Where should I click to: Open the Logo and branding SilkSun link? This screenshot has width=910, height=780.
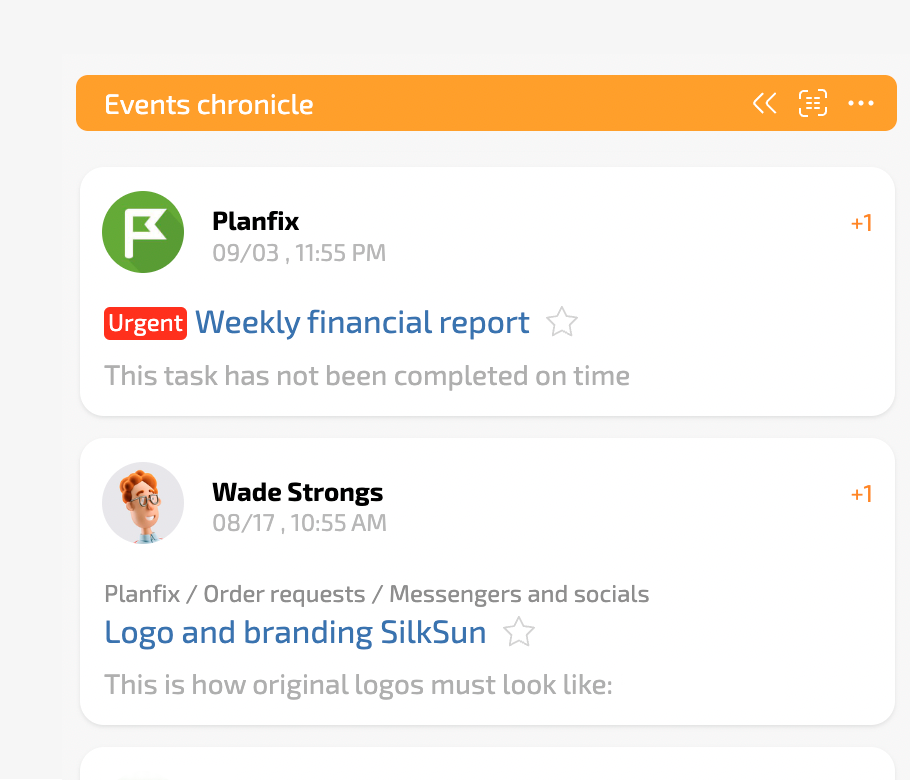click(x=295, y=633)
